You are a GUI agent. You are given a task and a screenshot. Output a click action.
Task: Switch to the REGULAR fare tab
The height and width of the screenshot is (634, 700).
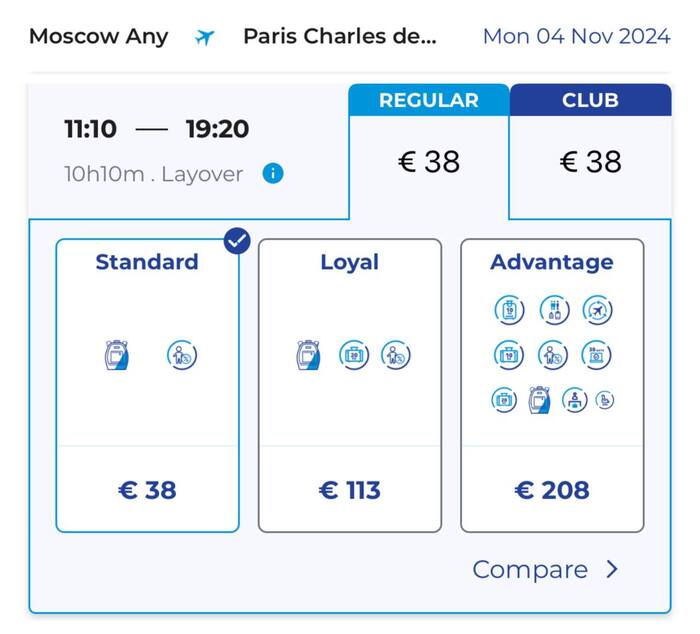429,100
